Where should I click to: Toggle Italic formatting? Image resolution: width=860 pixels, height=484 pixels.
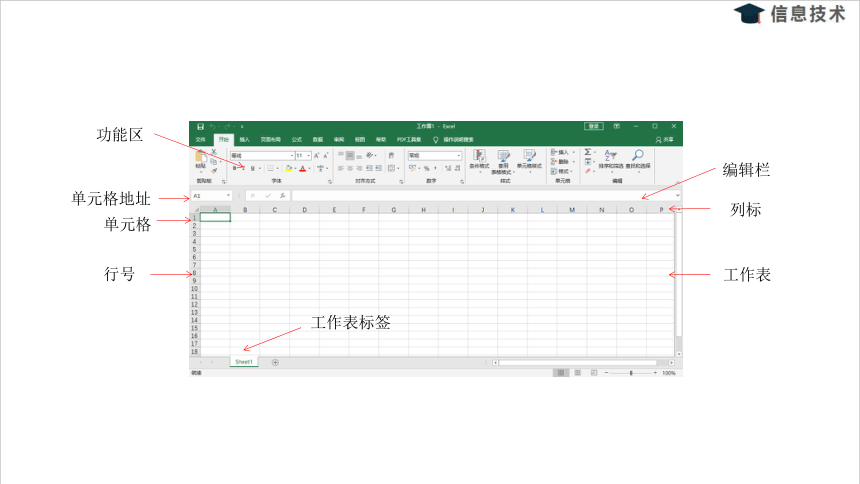pos(244,168)
